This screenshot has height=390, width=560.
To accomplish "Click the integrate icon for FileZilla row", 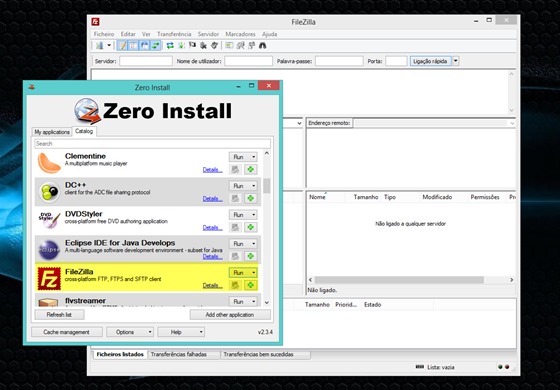I will 235,285.
